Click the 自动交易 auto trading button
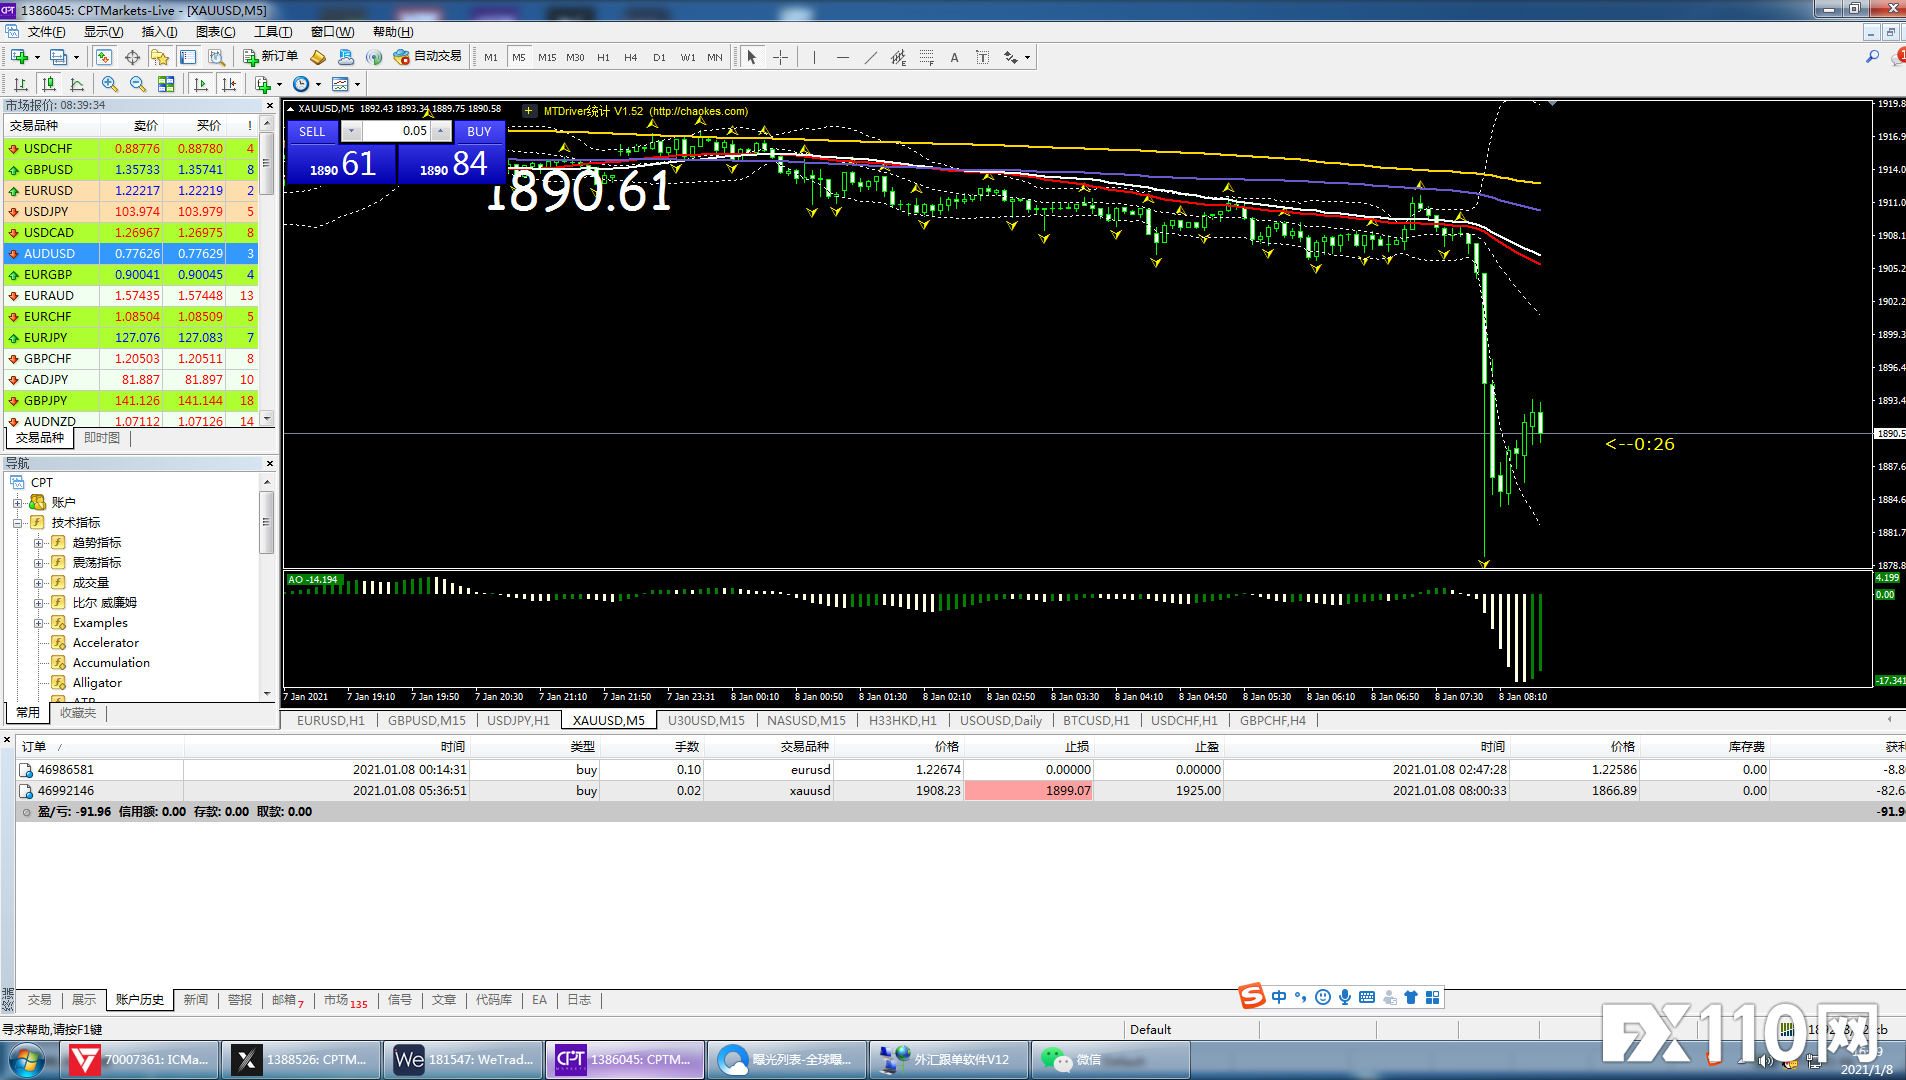This screenshot has width=1906, height=1080. click(428, 57)
